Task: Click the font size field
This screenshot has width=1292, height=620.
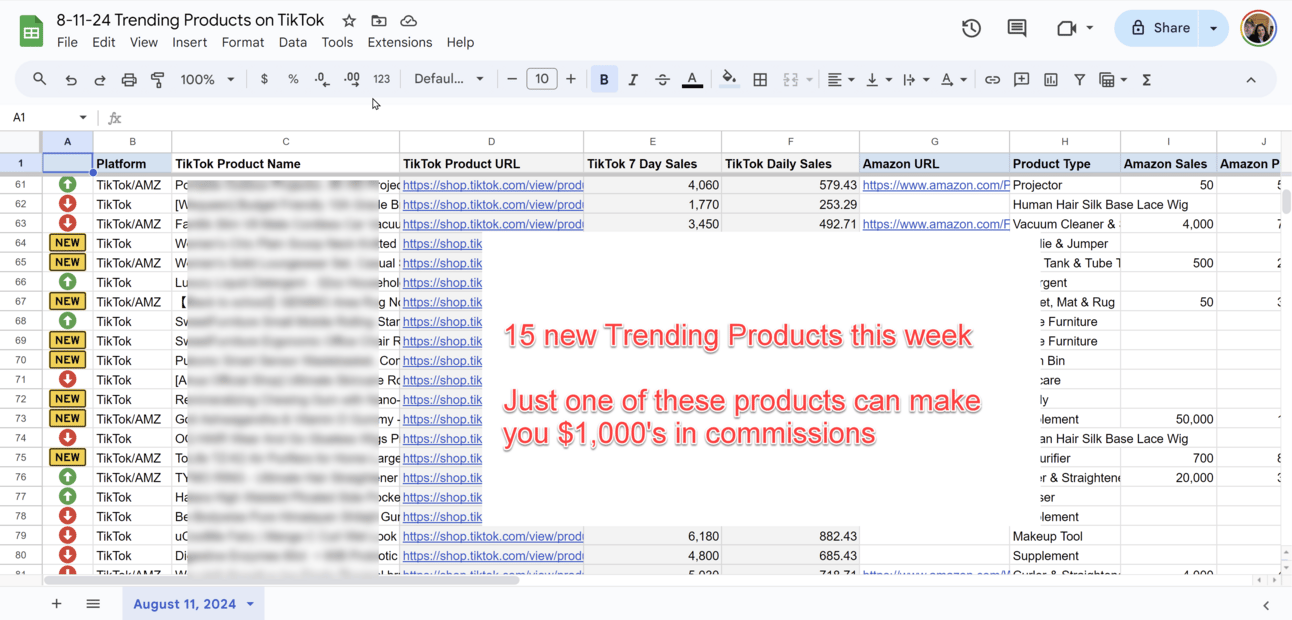Action: click(x=541, y=79)
